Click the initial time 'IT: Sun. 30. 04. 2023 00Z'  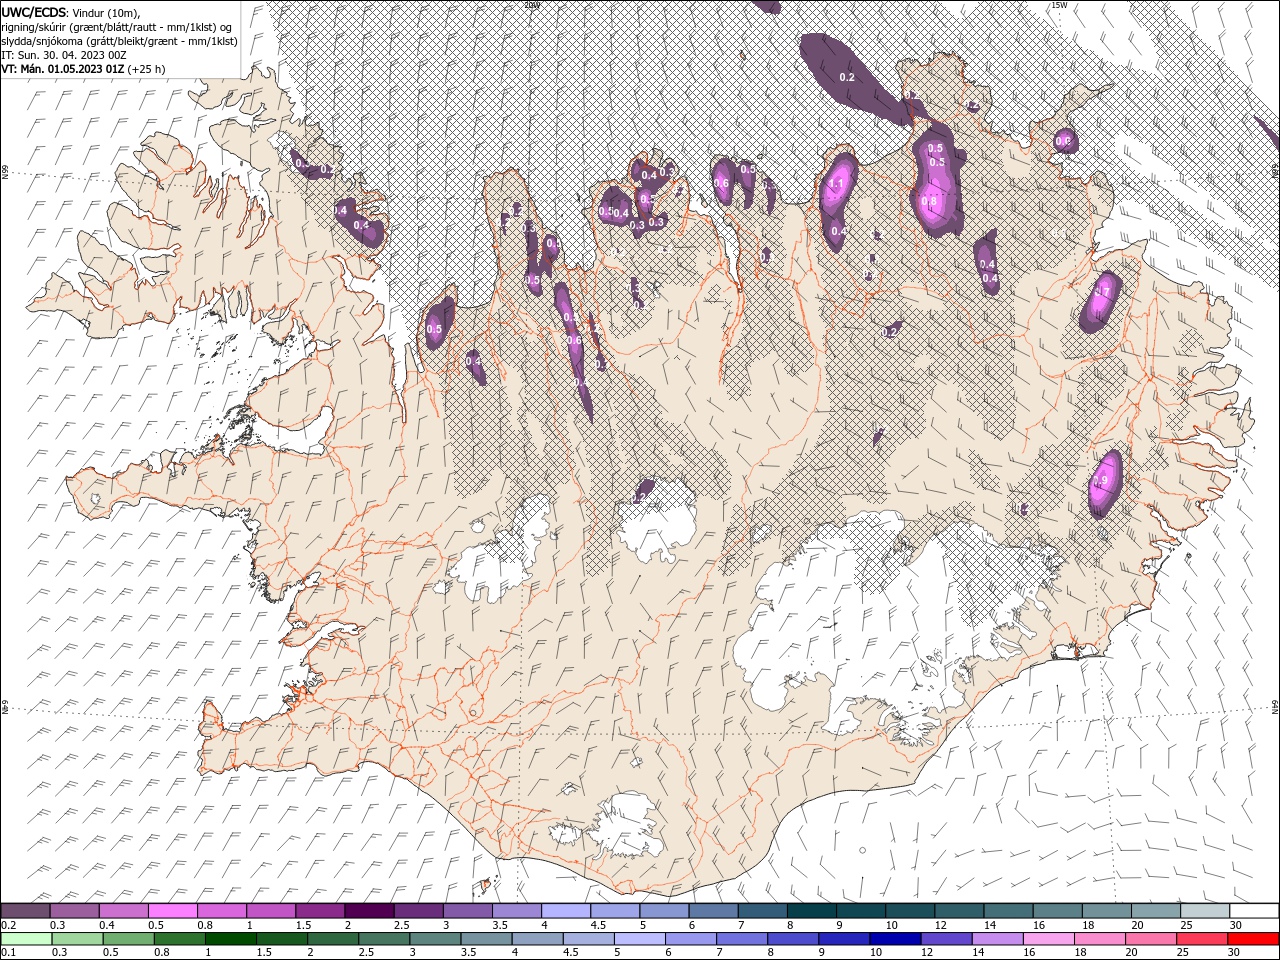point(63,55)
